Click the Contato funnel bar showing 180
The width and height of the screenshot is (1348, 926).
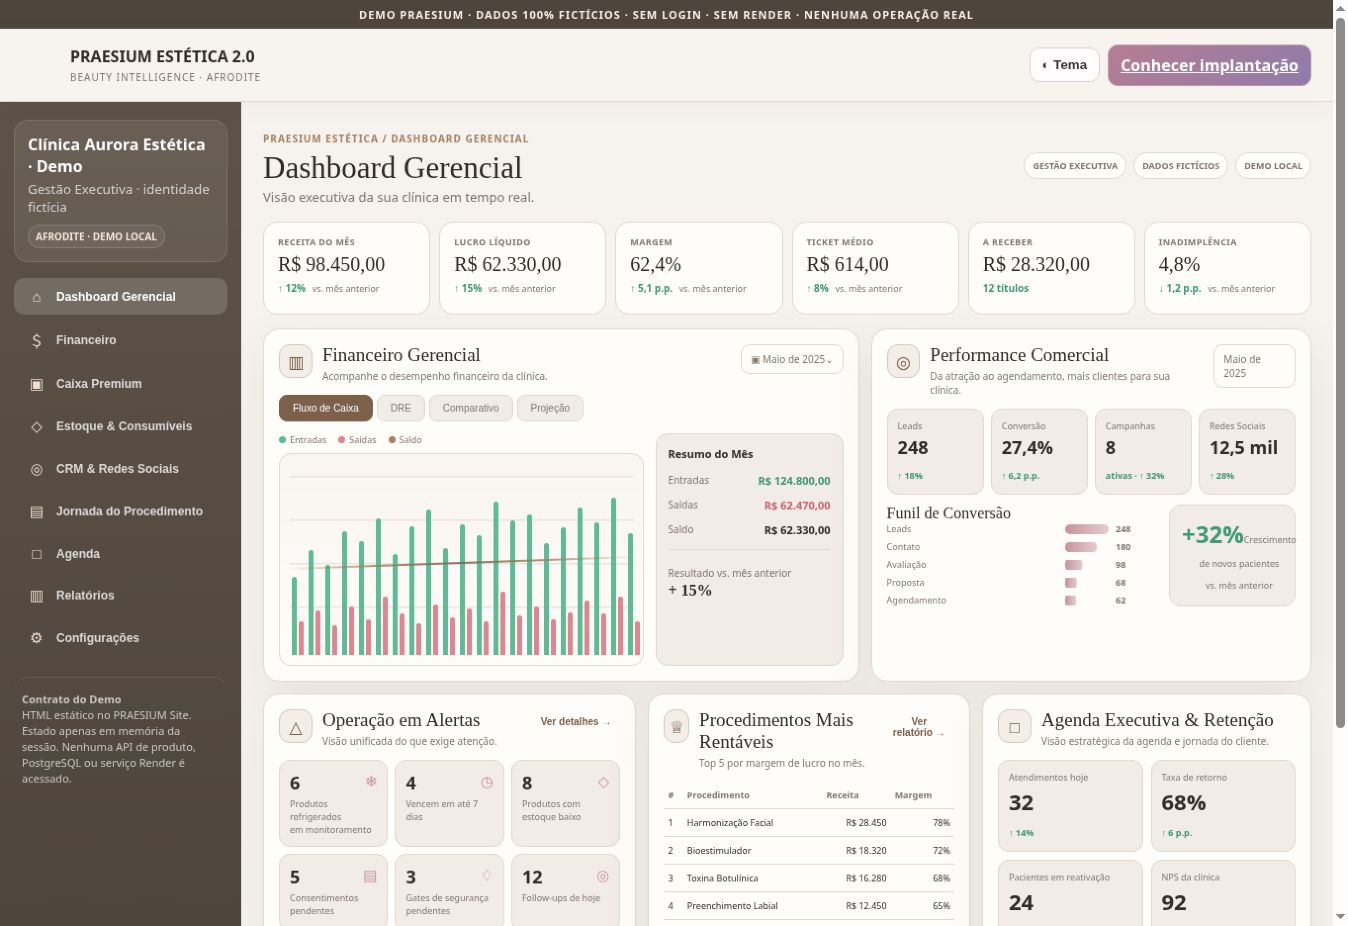[x=1081, y=547]
